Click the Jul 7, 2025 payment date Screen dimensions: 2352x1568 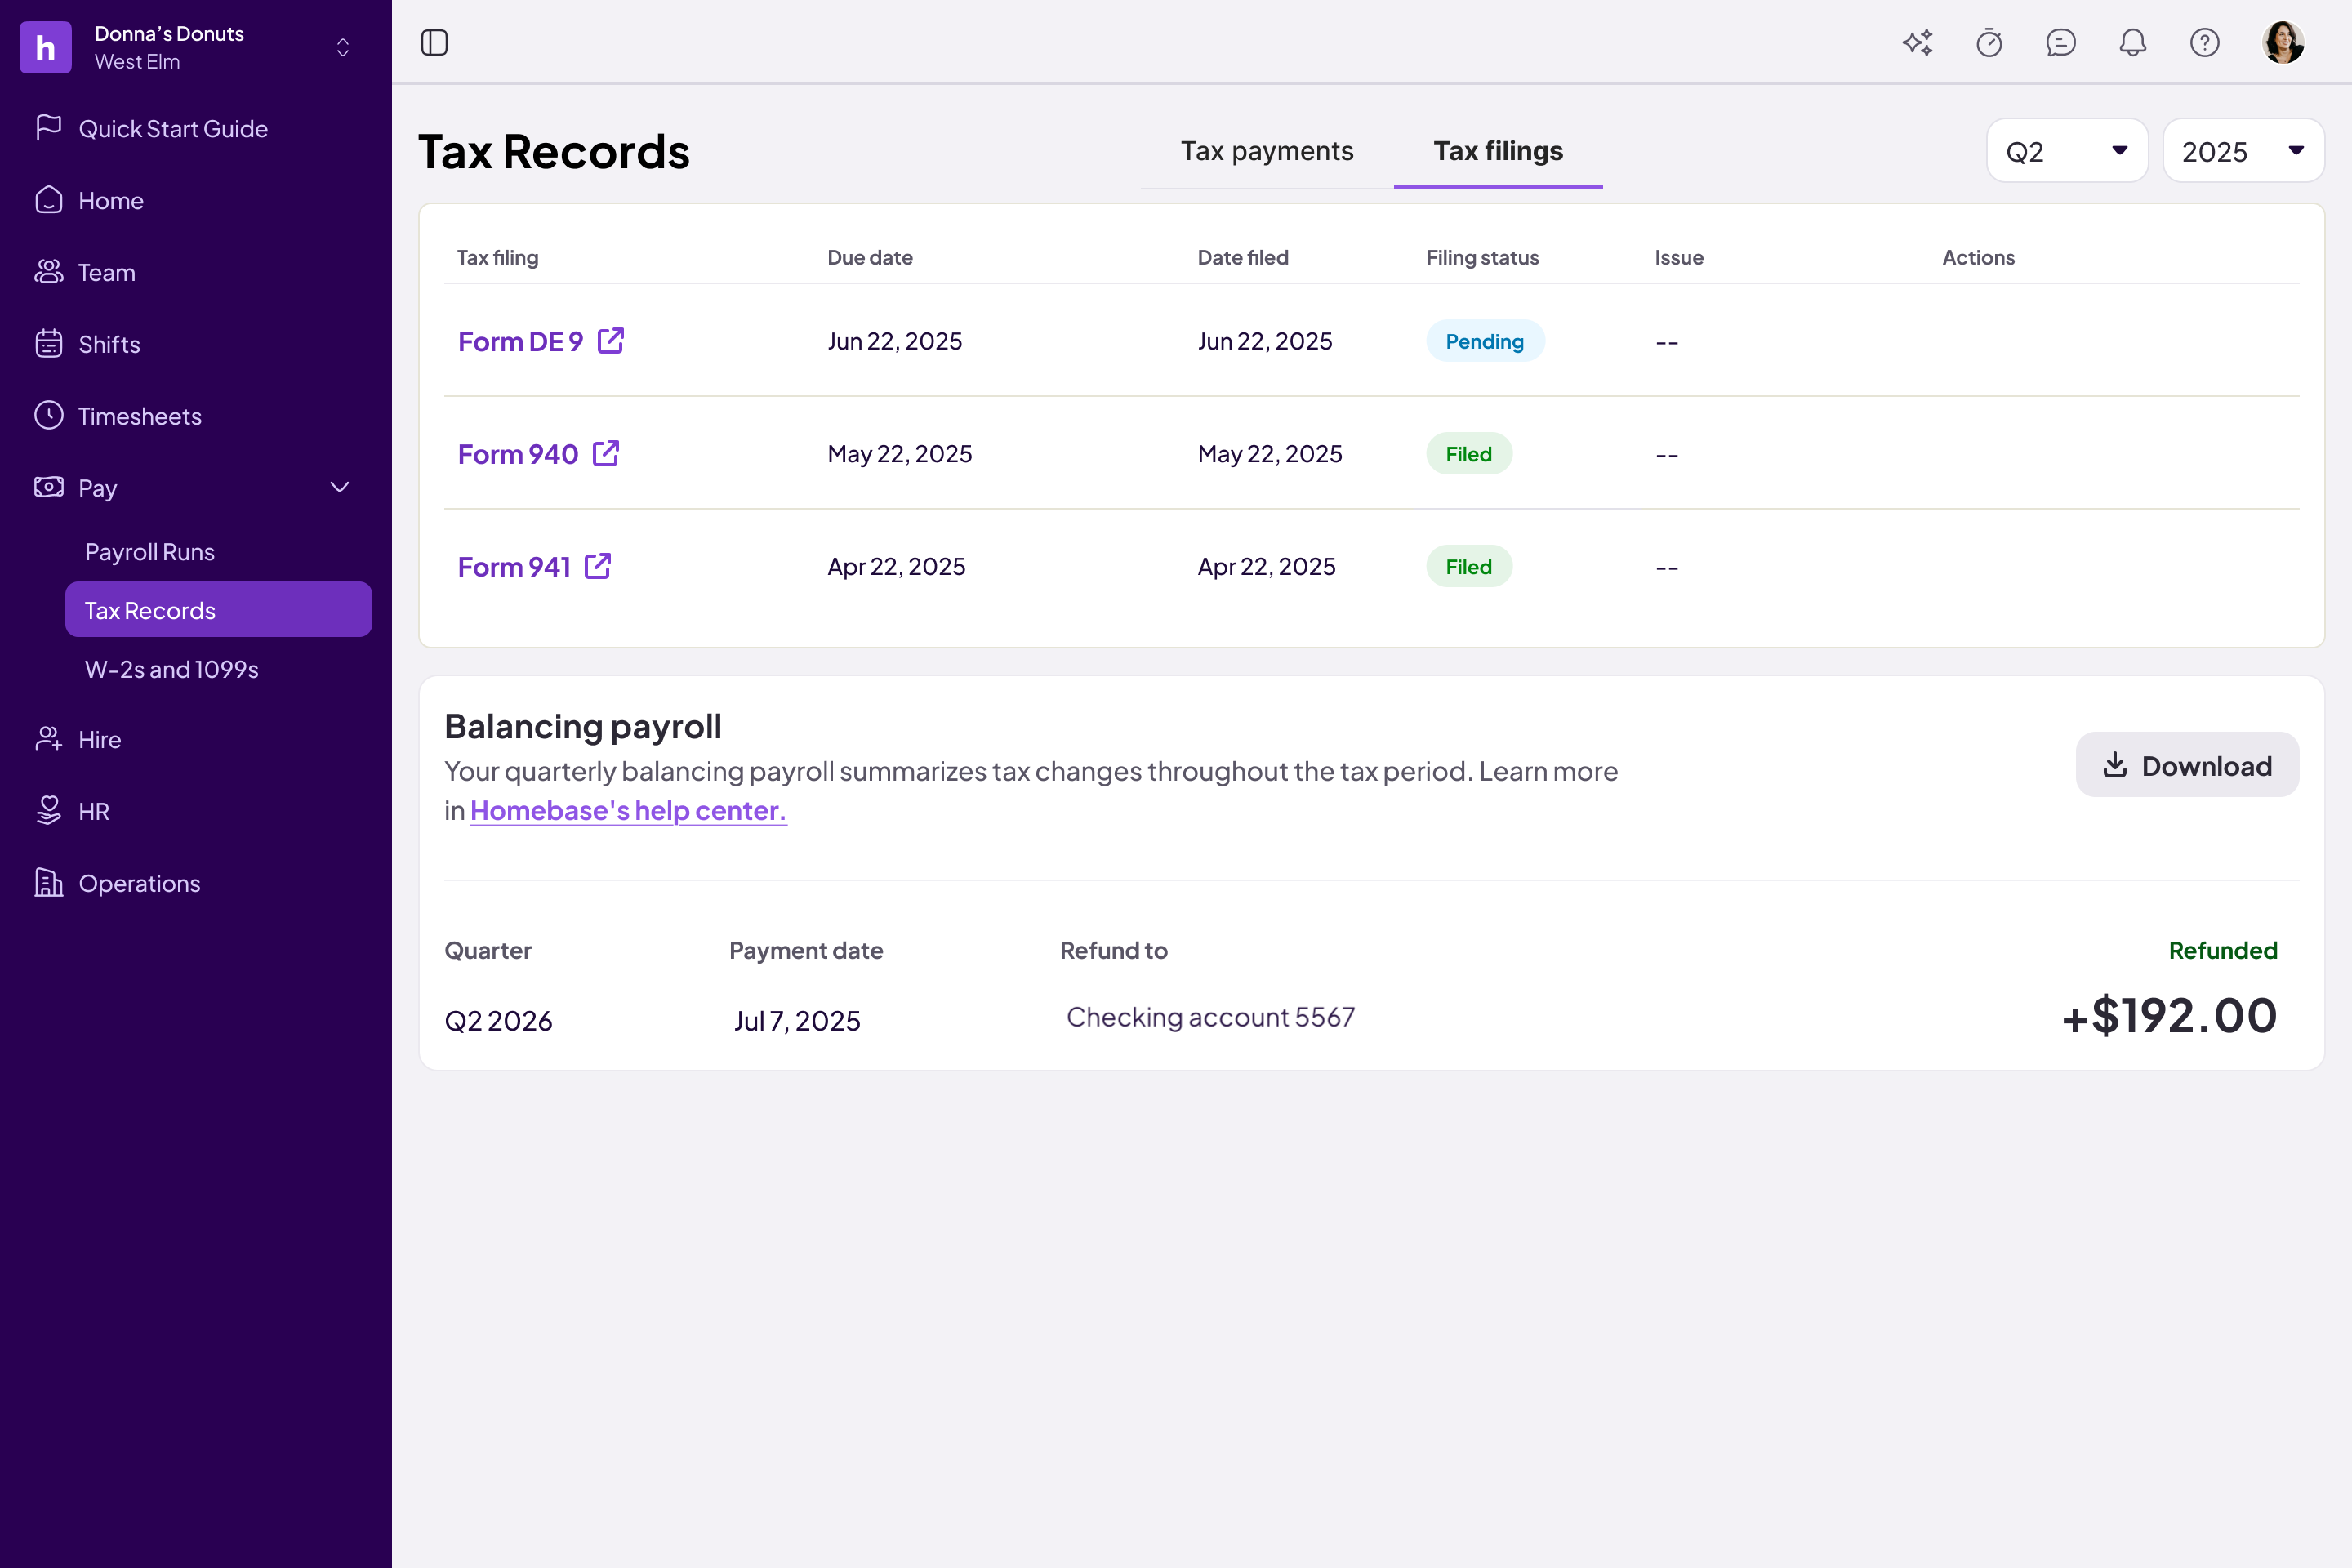pos(797,1021)
